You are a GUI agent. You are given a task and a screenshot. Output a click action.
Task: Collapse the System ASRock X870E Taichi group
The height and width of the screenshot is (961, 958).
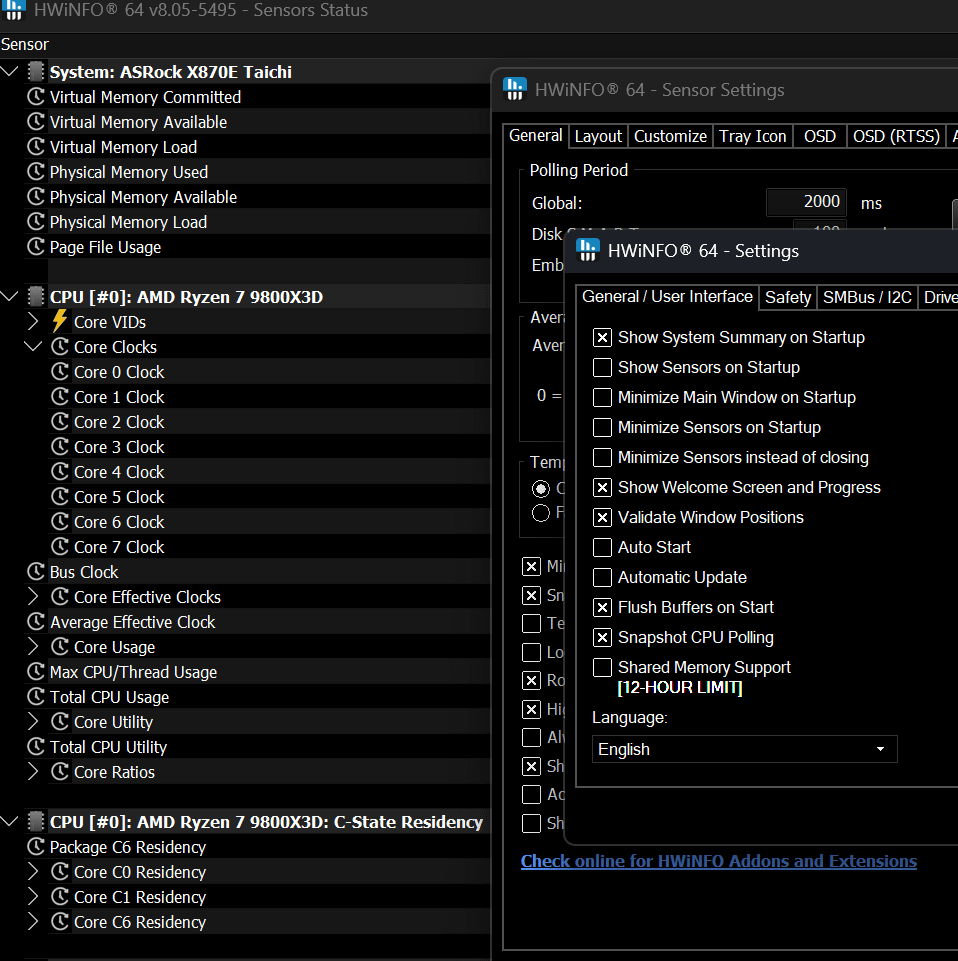(10, 72)
